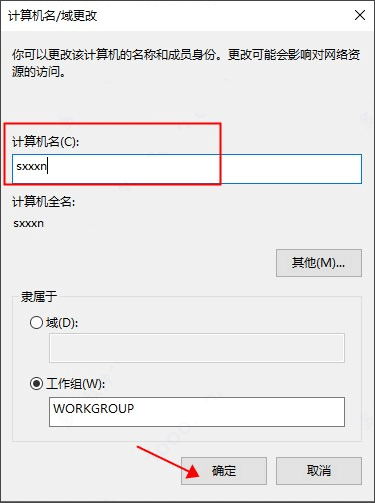Click the word WORKGROUP inside the field
The image size is (375, 503).
point(93,408)
